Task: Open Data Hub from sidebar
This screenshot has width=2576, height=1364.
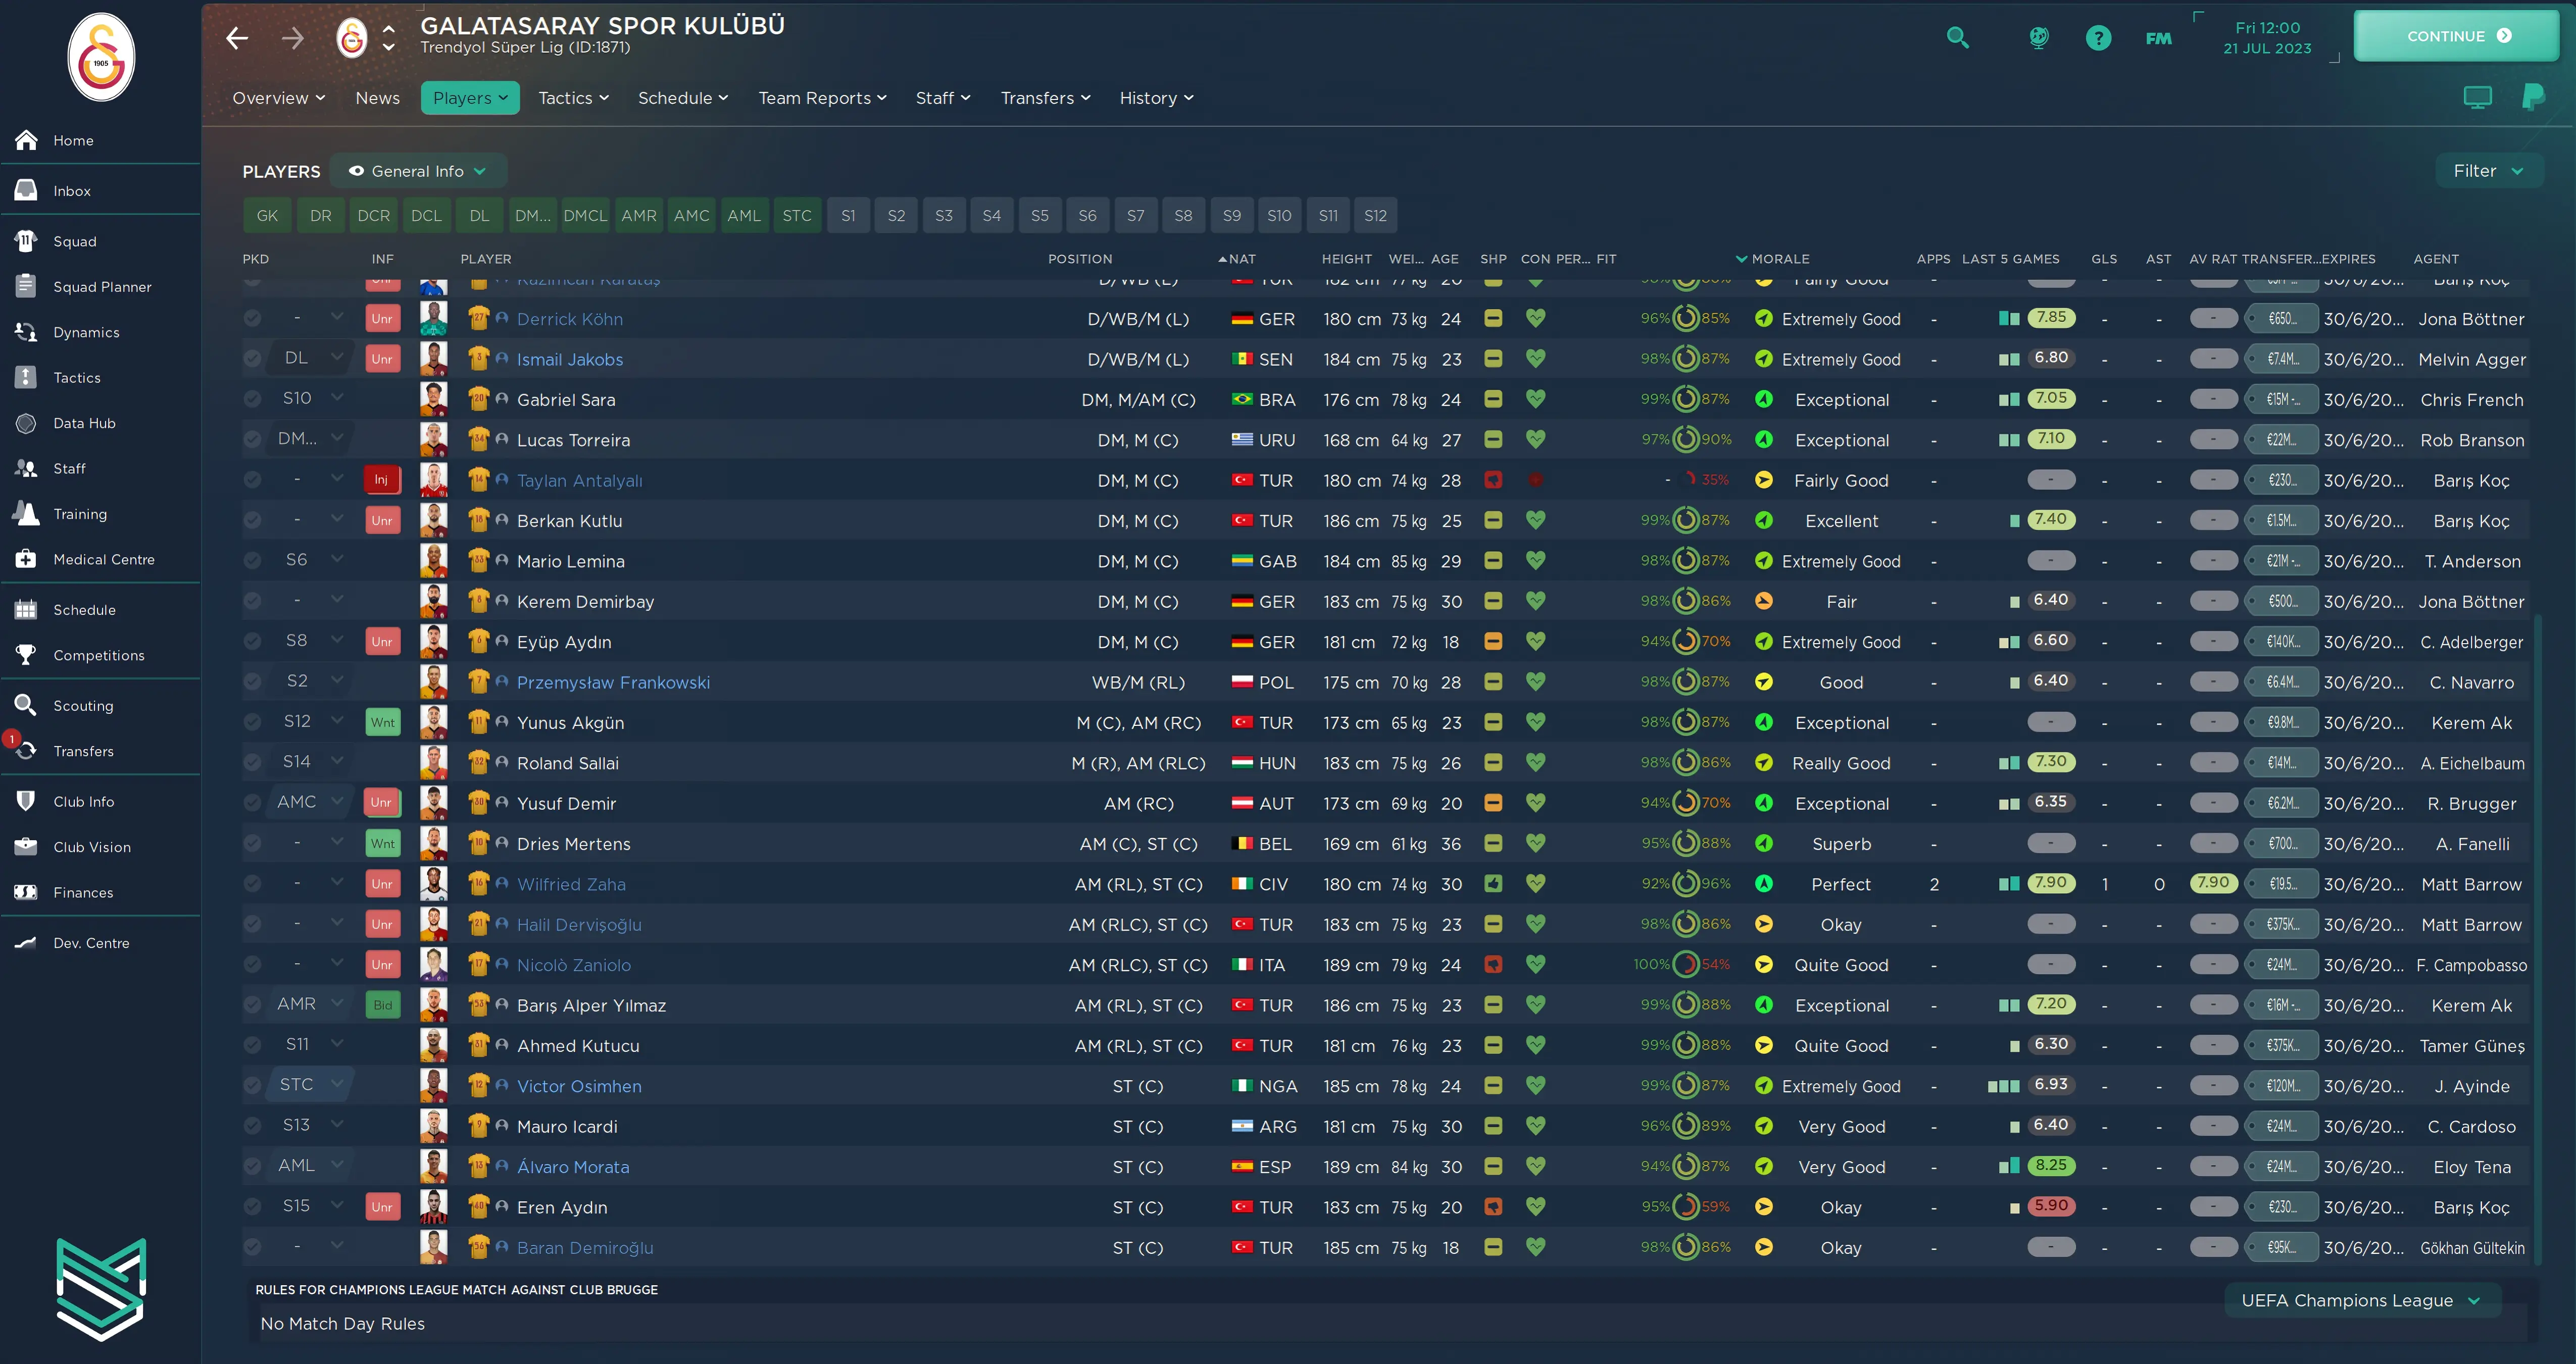Action: tap(84, 423)
